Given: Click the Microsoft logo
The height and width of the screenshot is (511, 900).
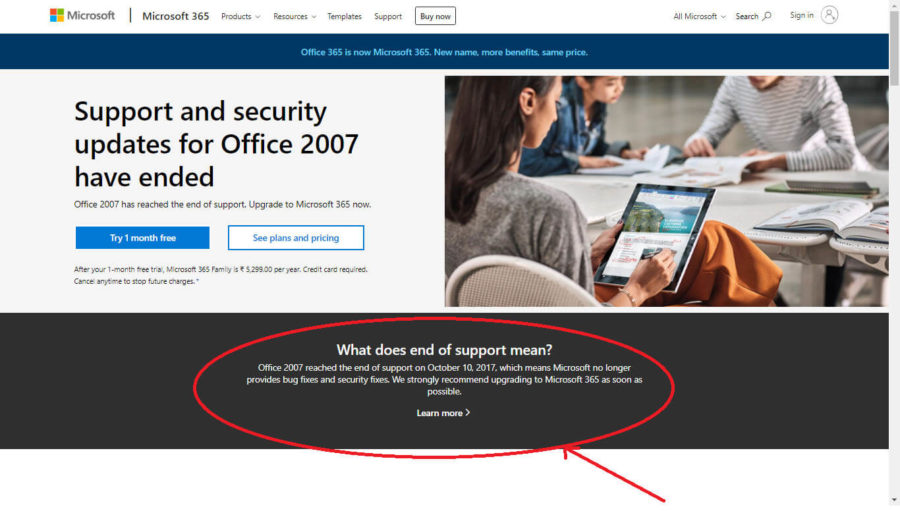Looking at the screenshot, I should point(82,16).
